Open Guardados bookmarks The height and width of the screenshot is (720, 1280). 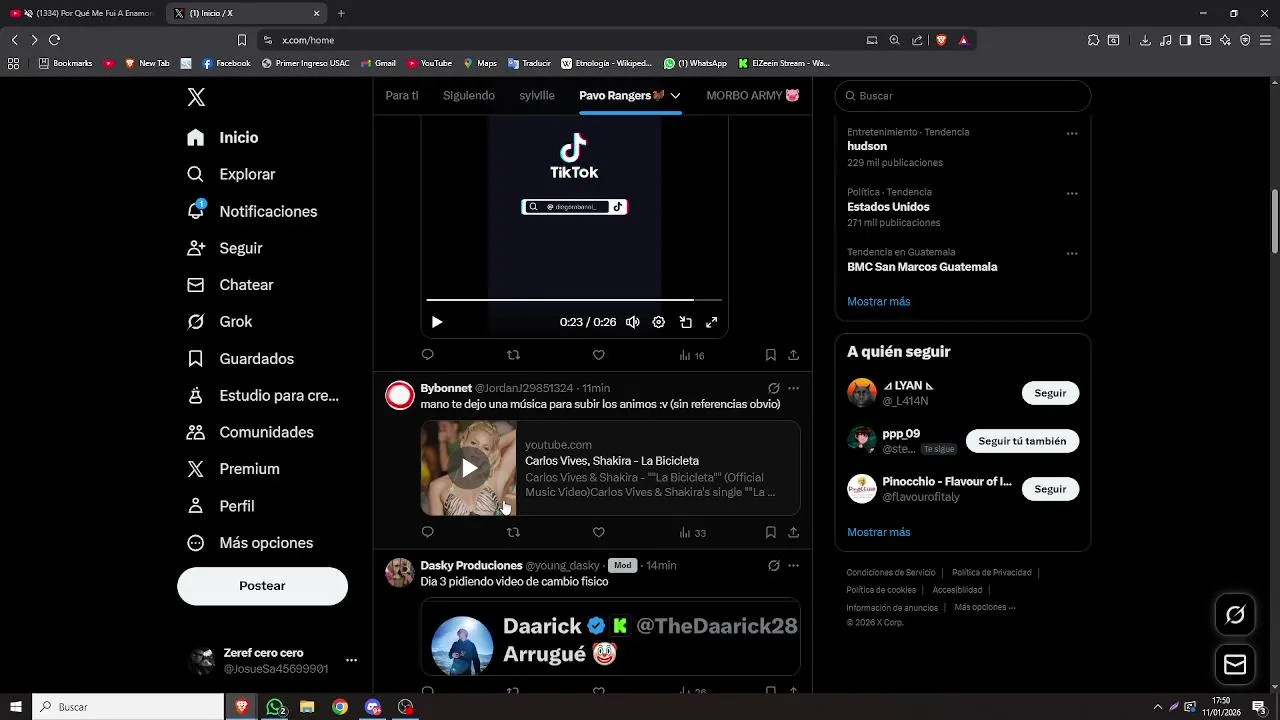(x=241, y=359)
